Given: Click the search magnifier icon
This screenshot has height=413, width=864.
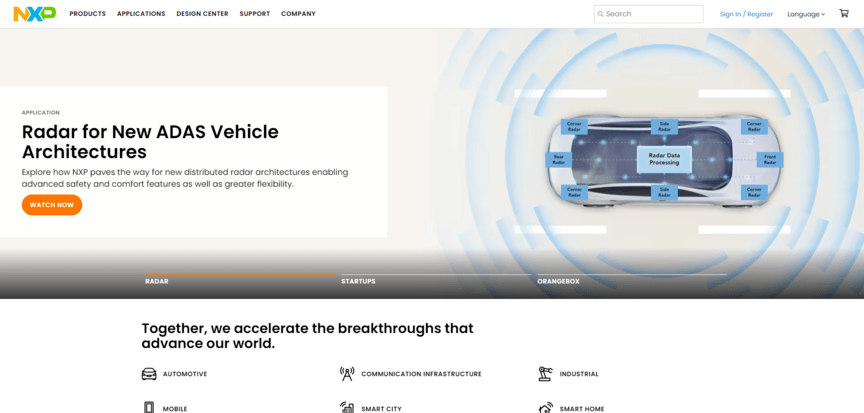Looking at the screenshot, I should (x=601, y=14).
